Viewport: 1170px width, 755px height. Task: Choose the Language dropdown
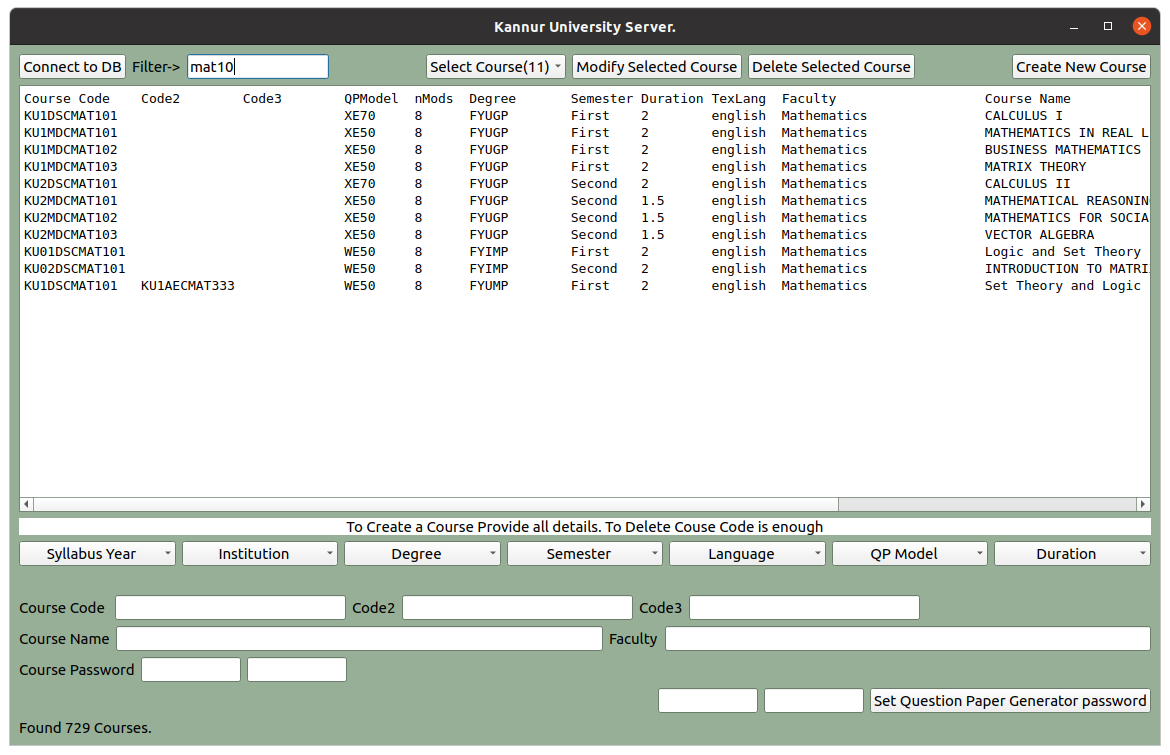click(747, 554)
